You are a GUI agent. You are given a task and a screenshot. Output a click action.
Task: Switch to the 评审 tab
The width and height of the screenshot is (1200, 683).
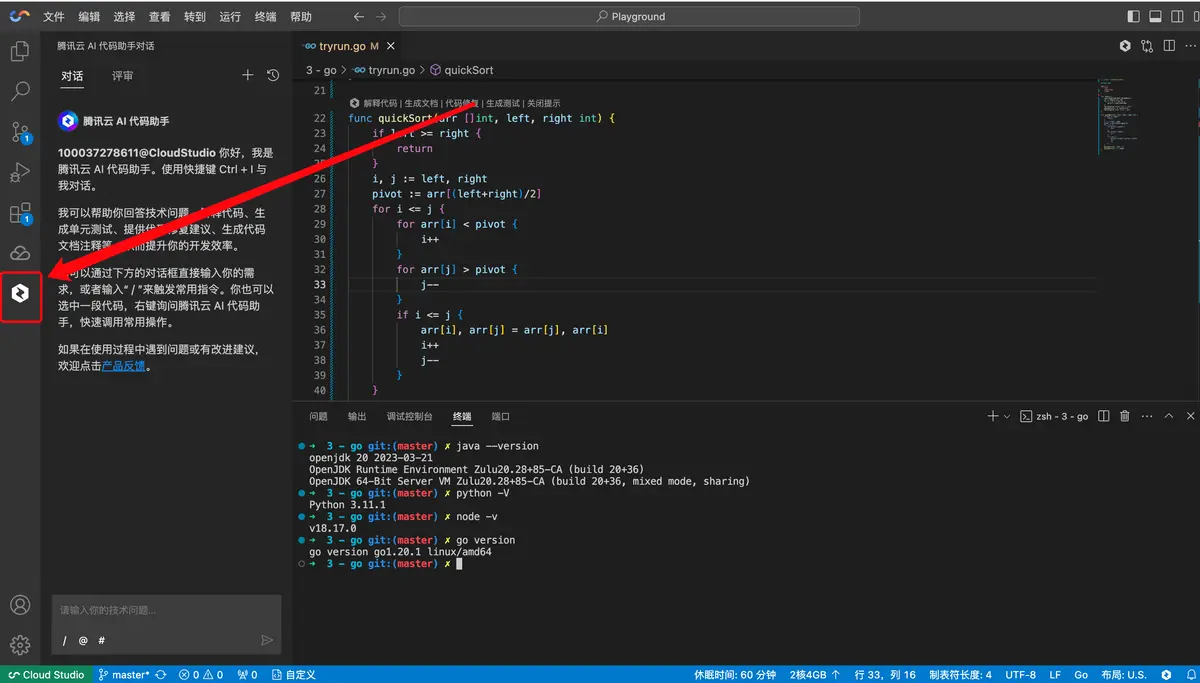122,76
